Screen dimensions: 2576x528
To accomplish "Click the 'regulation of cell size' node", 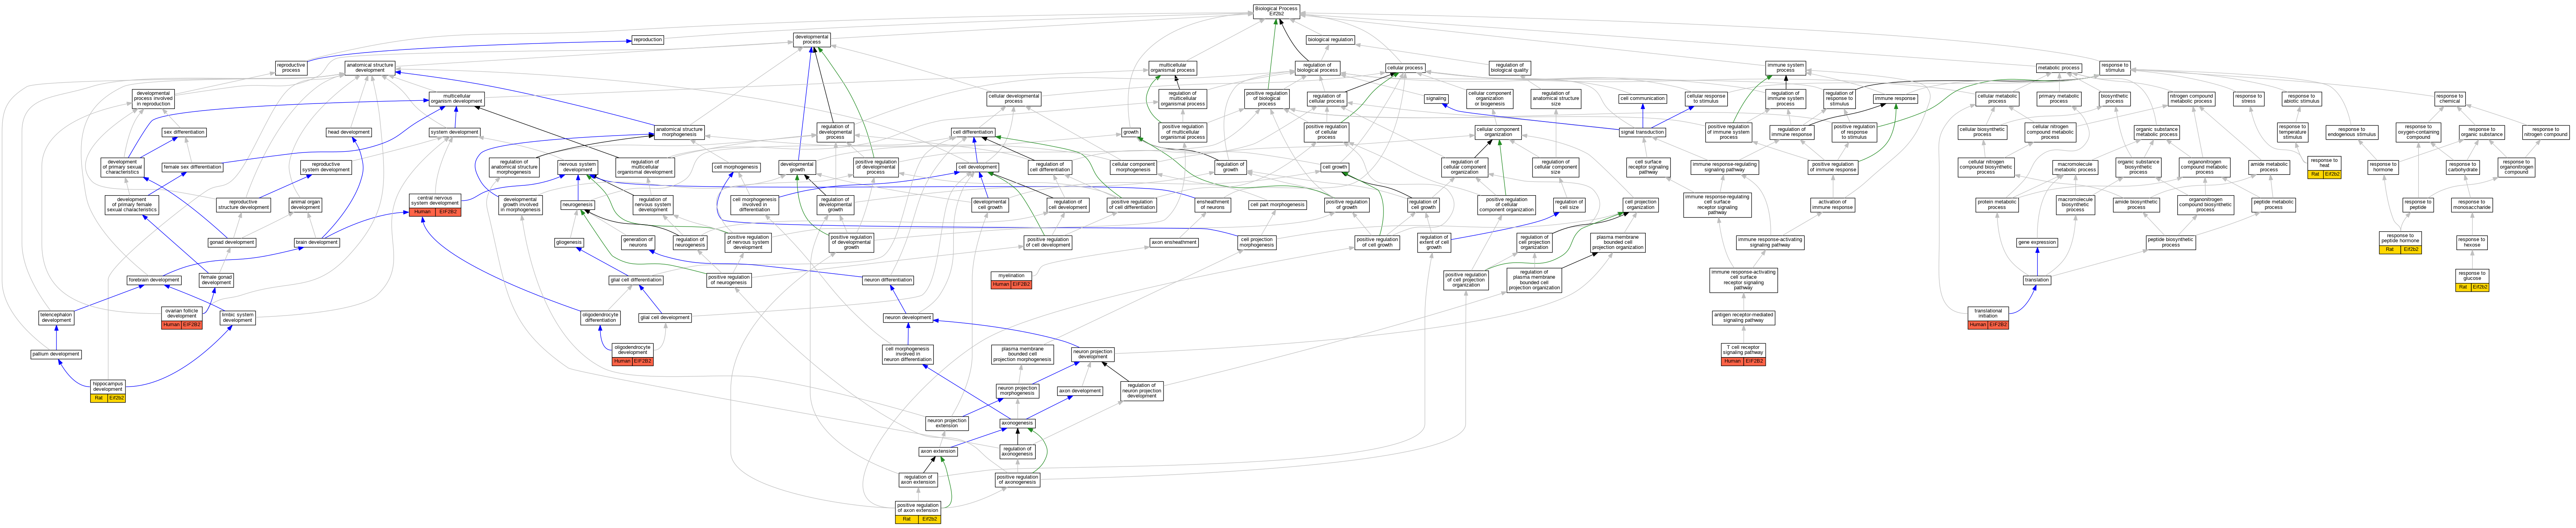I will [1569, 205].
